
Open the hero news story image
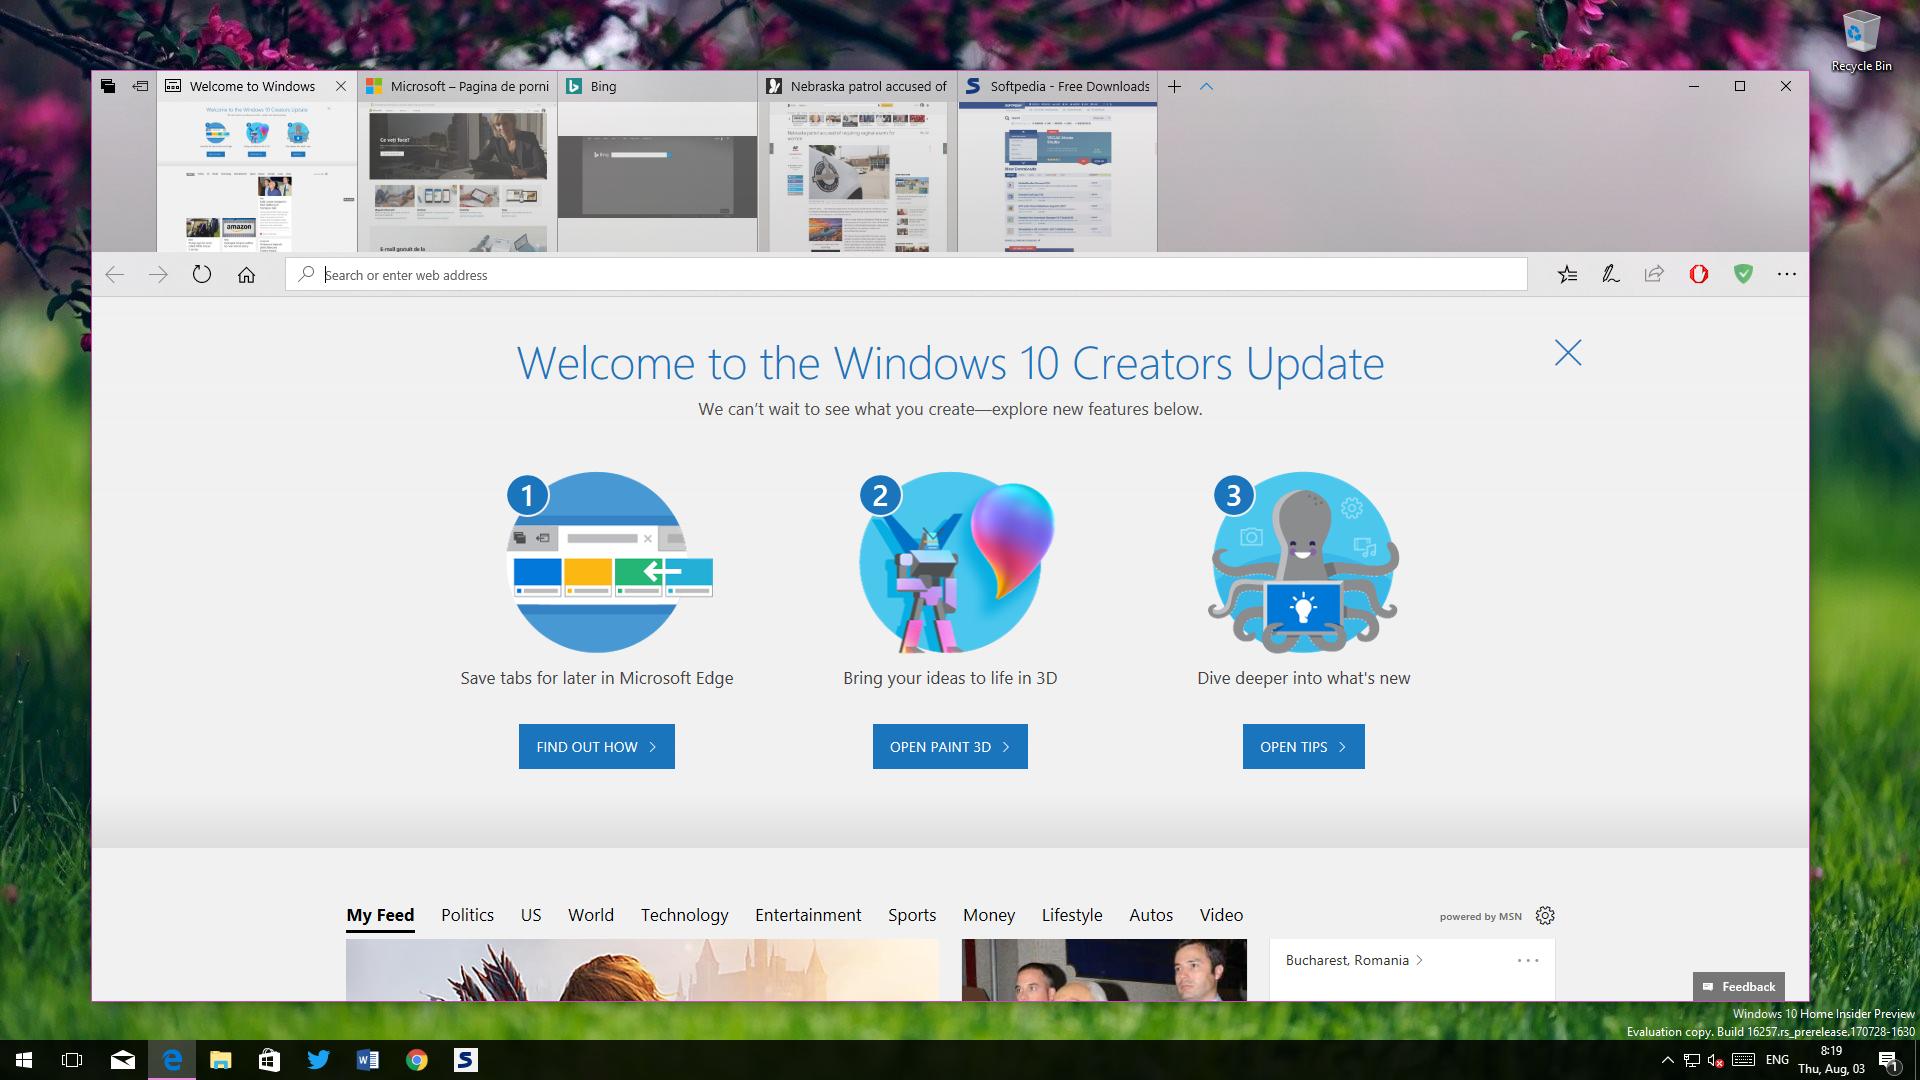642,969
